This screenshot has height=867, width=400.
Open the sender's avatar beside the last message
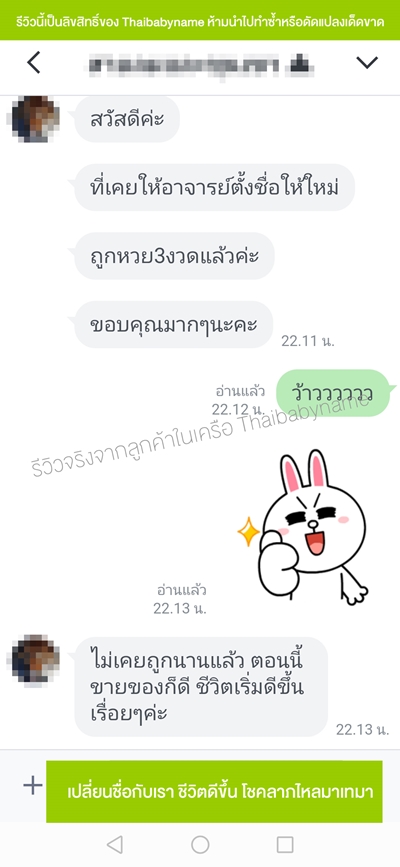[x=35, y=659]
